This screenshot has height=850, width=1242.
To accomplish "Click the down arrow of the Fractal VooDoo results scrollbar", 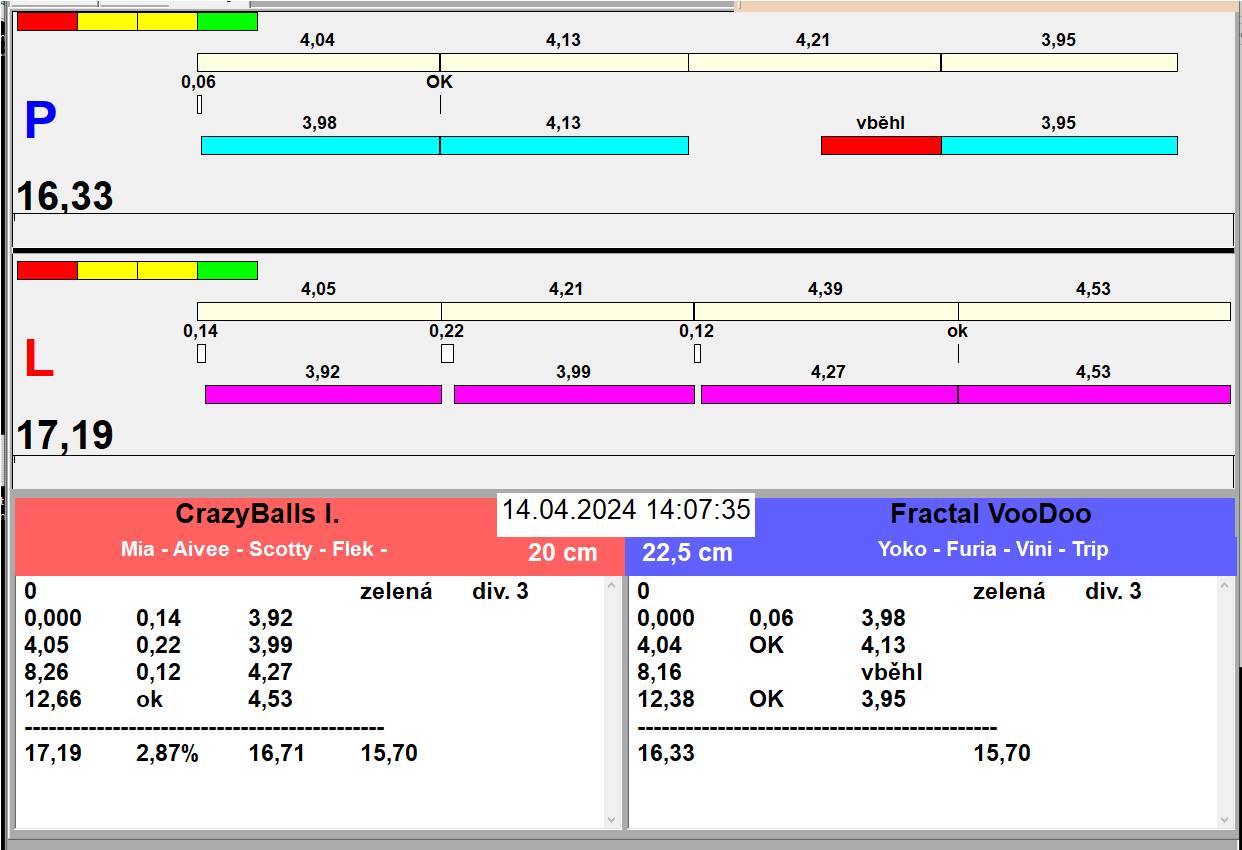I will (x=1225, y=820).
